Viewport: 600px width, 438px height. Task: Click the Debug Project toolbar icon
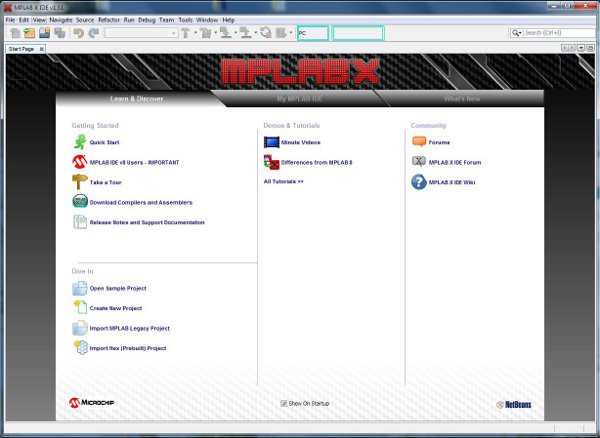pyautogui.click(x=281, y=33)
